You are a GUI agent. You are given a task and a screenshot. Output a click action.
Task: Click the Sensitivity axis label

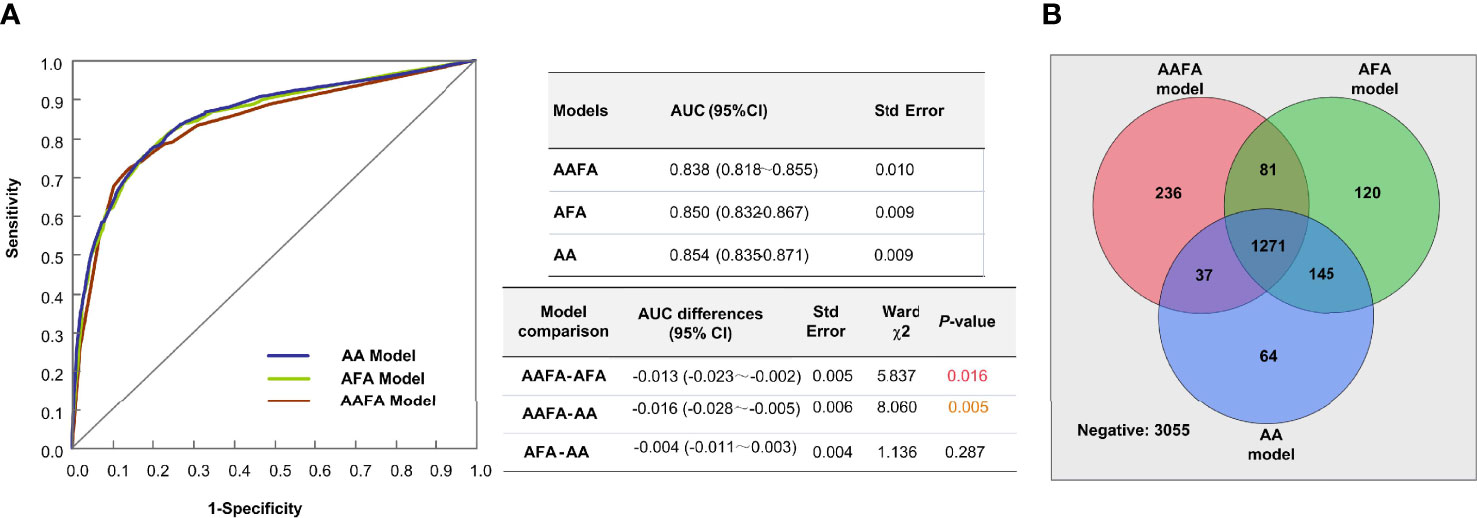pyautogui.click(x=13, y=216)
